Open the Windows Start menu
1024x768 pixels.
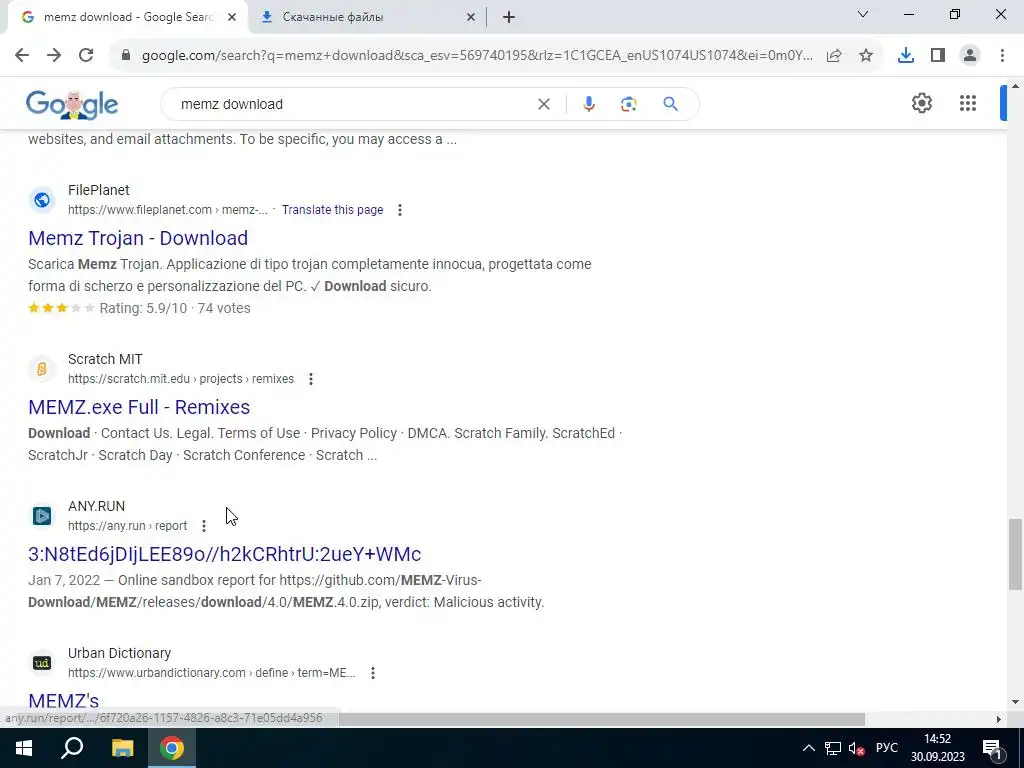[24, 748]
